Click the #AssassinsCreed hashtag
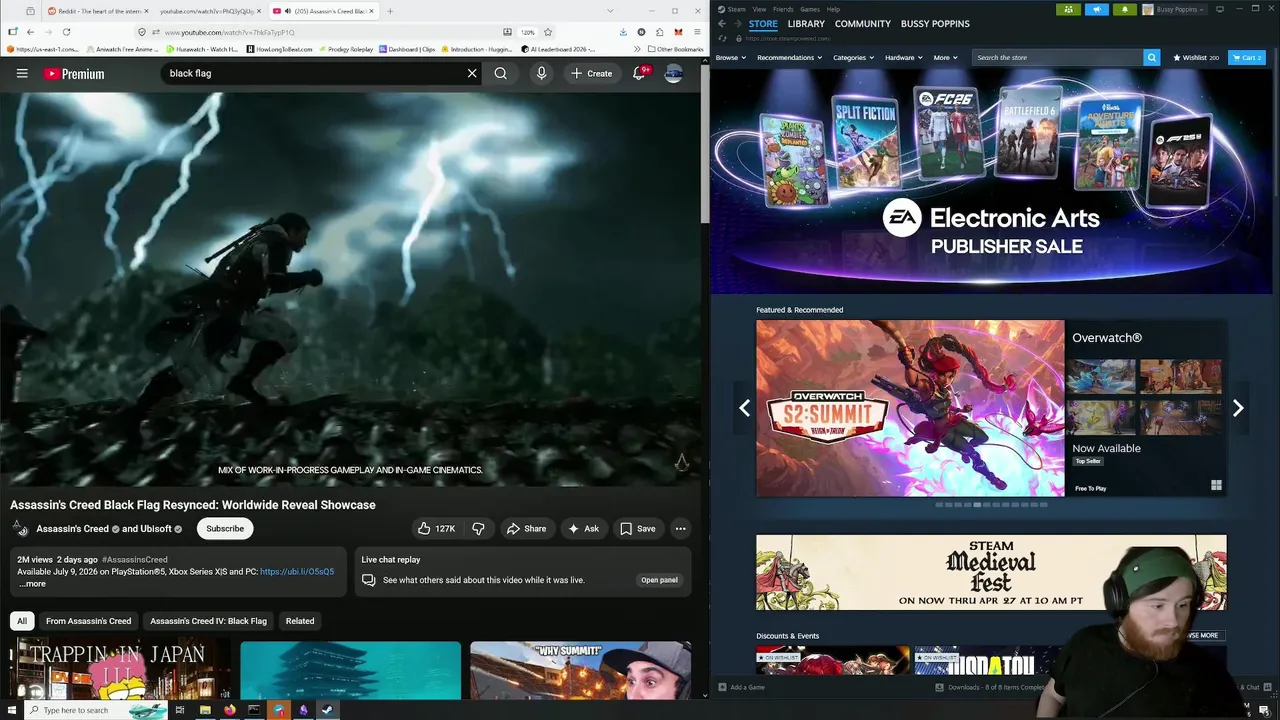The image size is (1280, 720). [x=135, y=559]
